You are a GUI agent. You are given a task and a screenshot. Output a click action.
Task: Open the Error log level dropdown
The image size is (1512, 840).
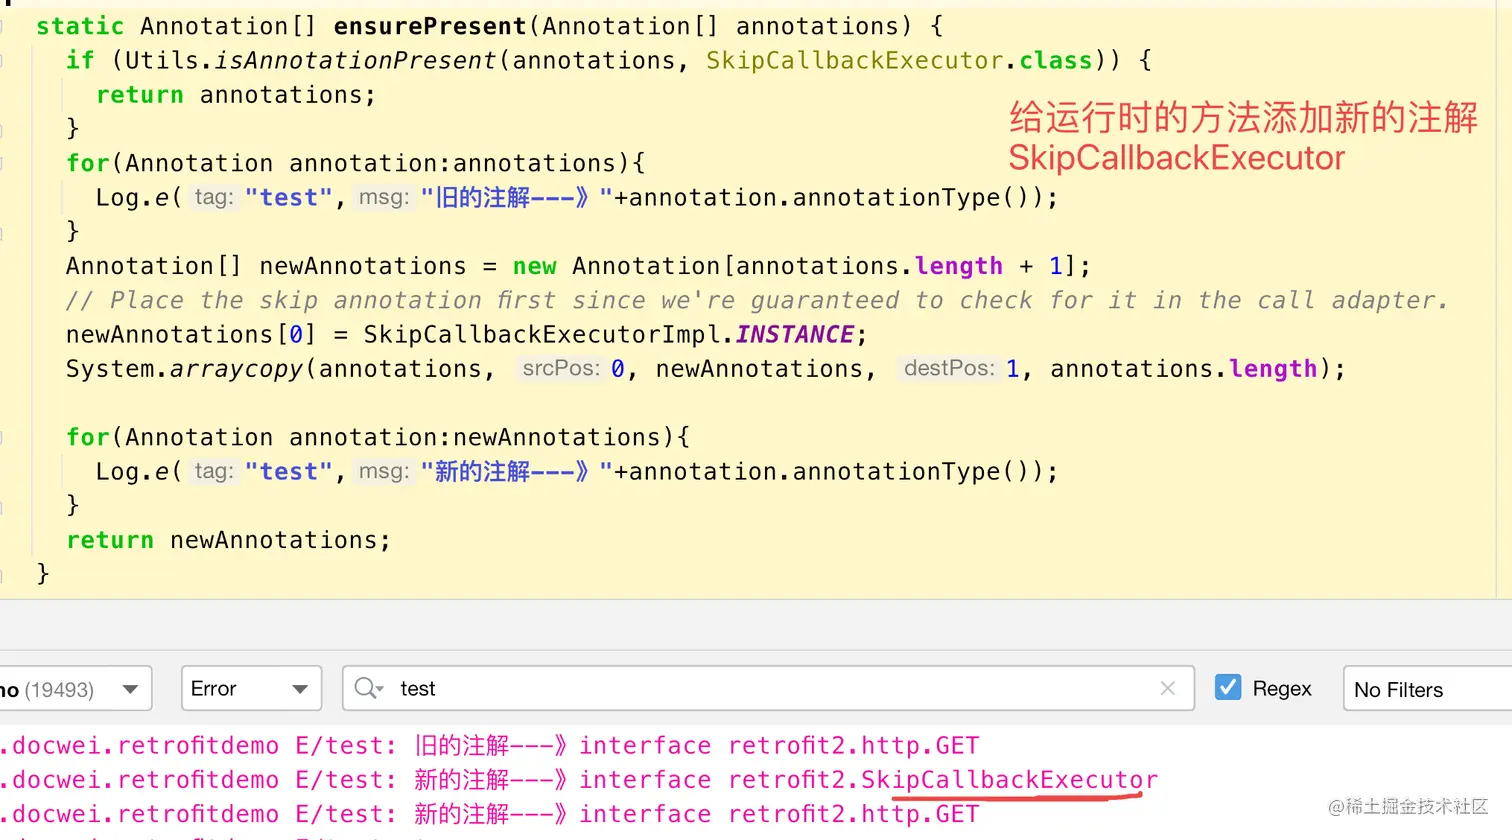point(251,689)
